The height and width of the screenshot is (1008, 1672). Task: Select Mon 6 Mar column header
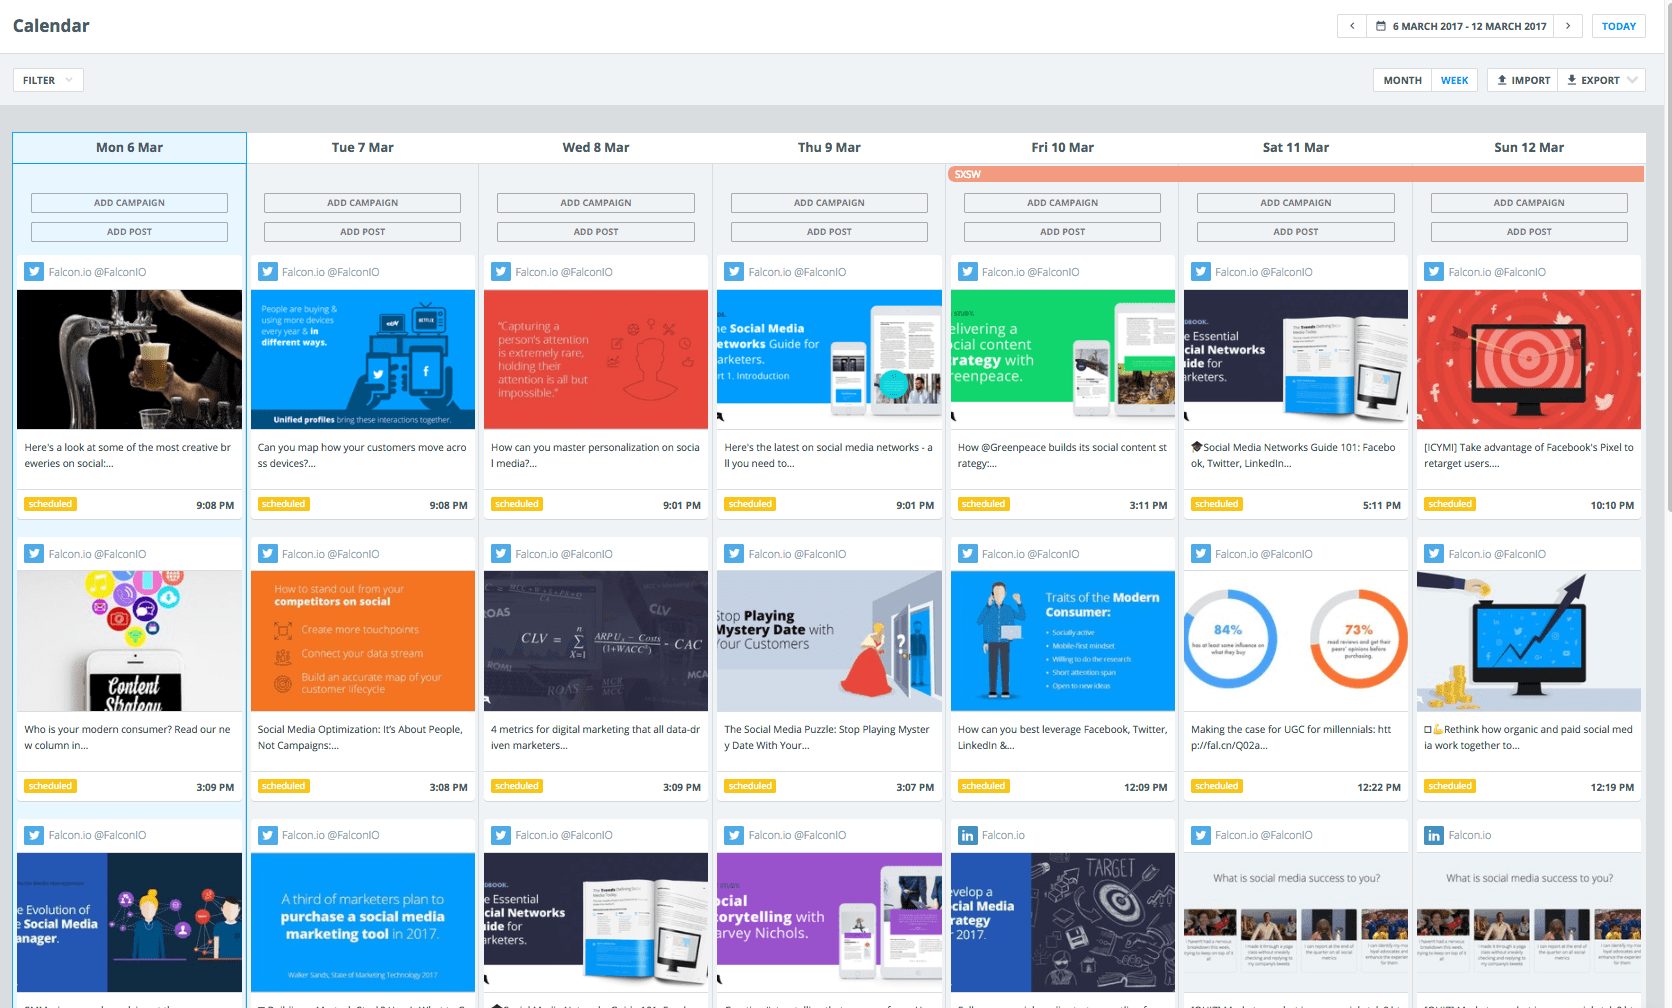coord(129,147)
